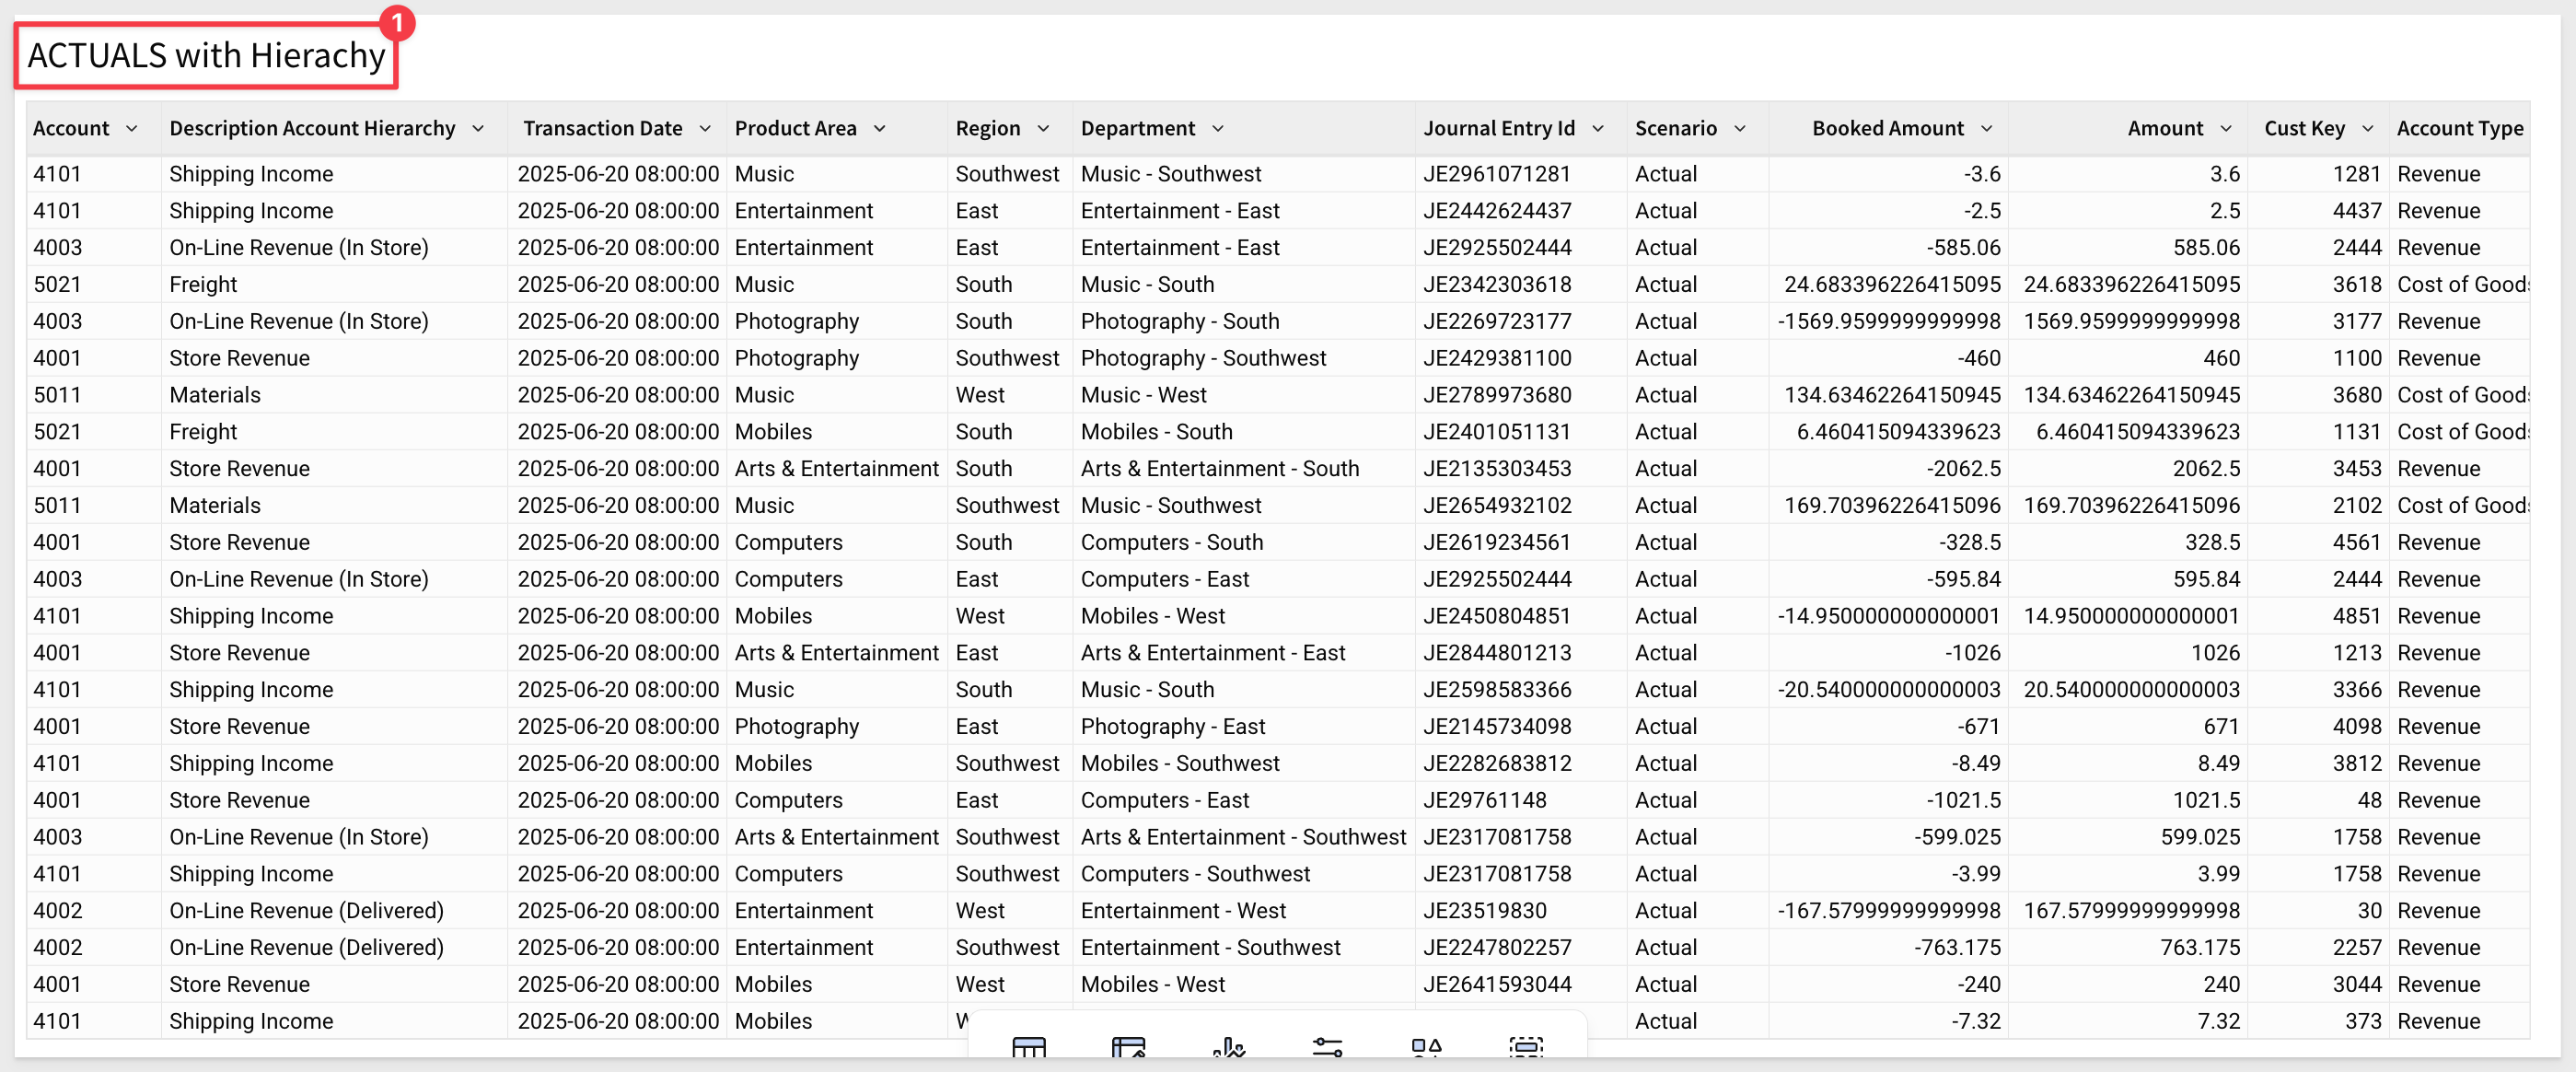
Task: Select amount cell 7.32
Action: pos(2218,1022)
